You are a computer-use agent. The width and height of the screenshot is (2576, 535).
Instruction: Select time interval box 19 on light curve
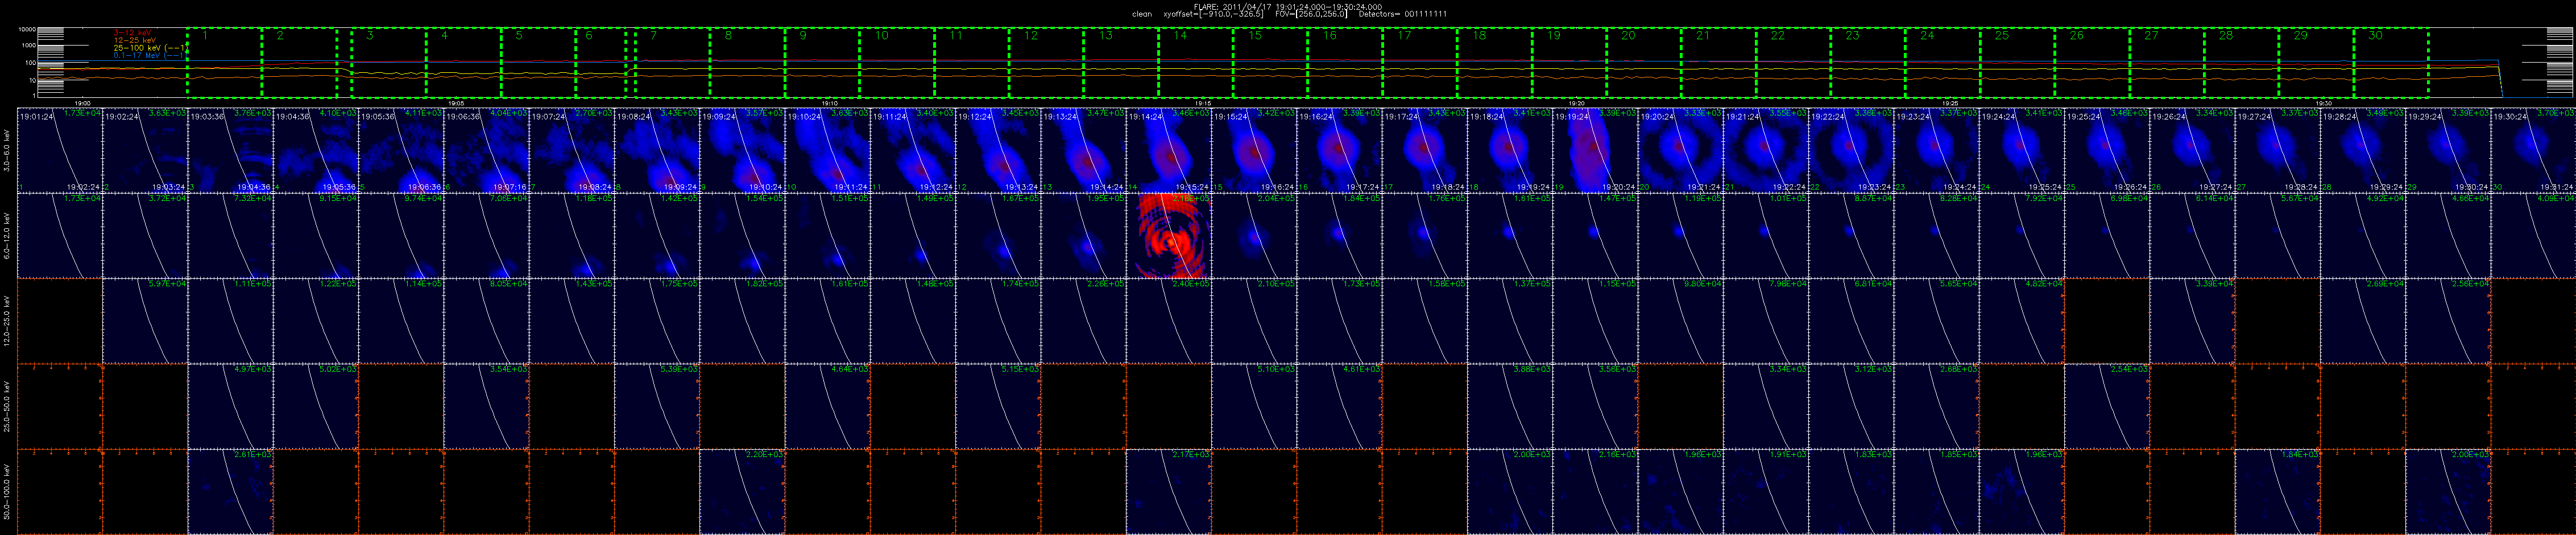[x=1570, y=62]
